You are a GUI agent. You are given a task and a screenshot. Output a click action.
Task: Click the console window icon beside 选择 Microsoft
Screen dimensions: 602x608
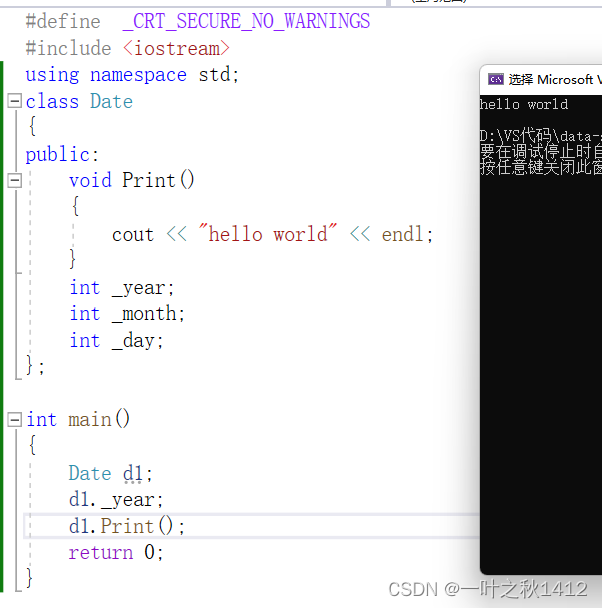pos(496,79)
